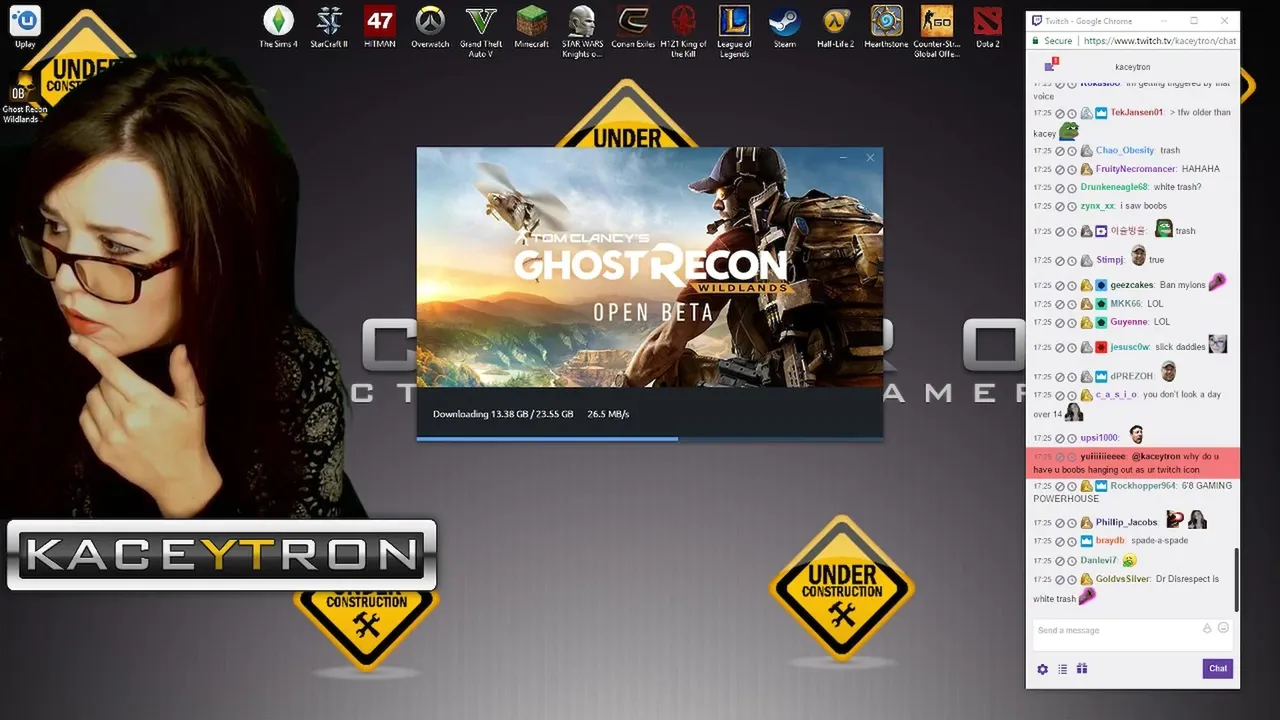Launch Conan Exiles desktop icon
This screenshot has height=720, width=1280.
[x=633, y=27]
